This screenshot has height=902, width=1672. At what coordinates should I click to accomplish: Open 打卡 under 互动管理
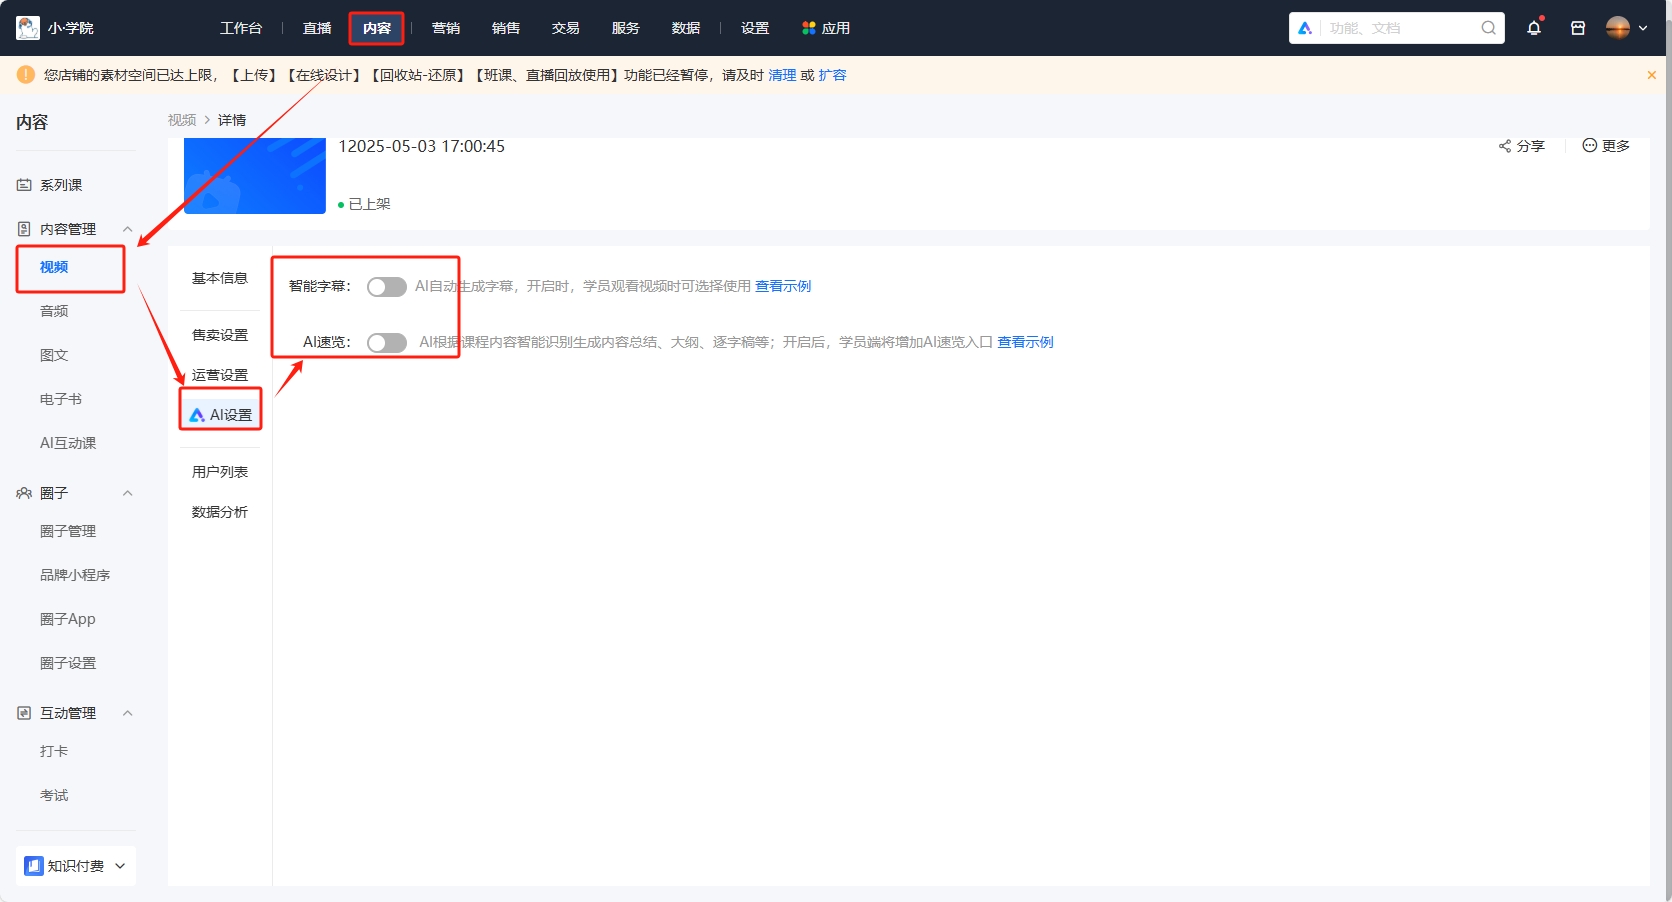click(53, 751)
